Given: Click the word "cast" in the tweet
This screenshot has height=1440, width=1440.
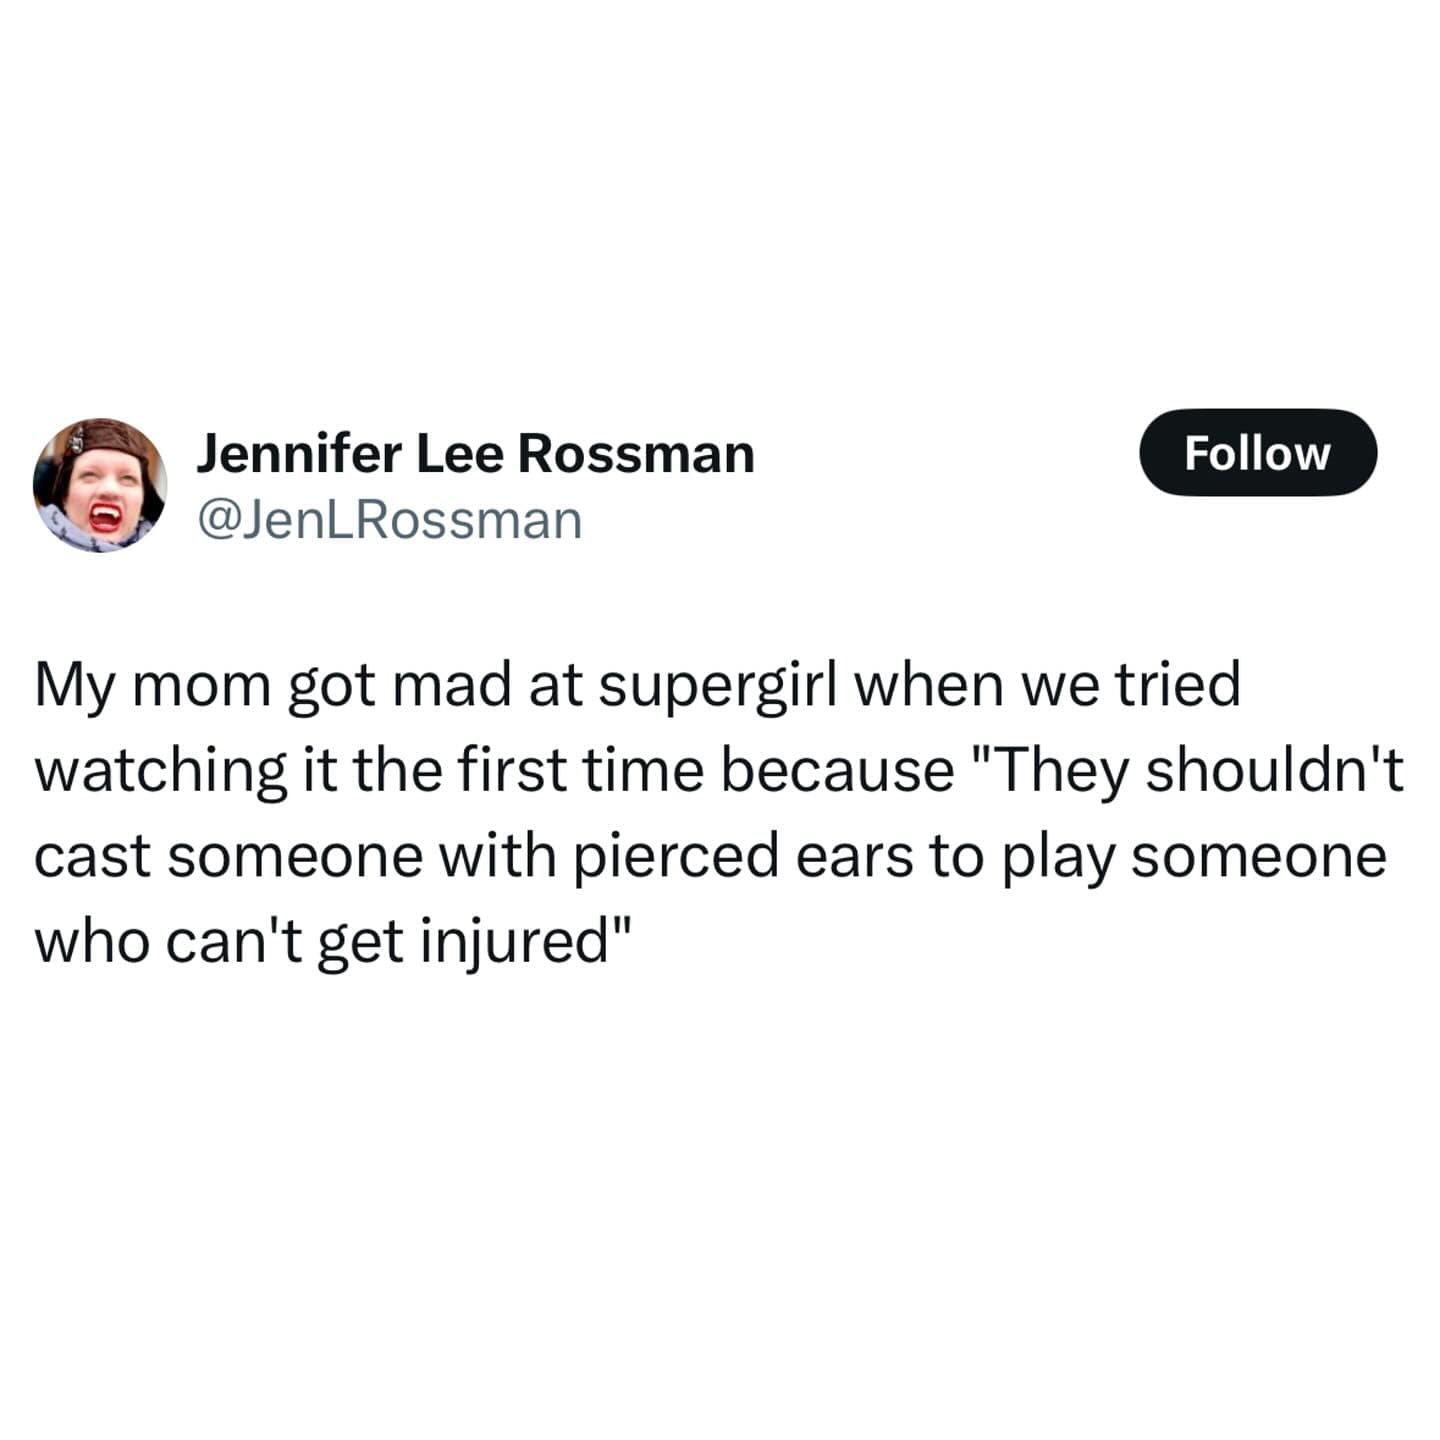Looking at the screenshot, I should coord(91,857).
